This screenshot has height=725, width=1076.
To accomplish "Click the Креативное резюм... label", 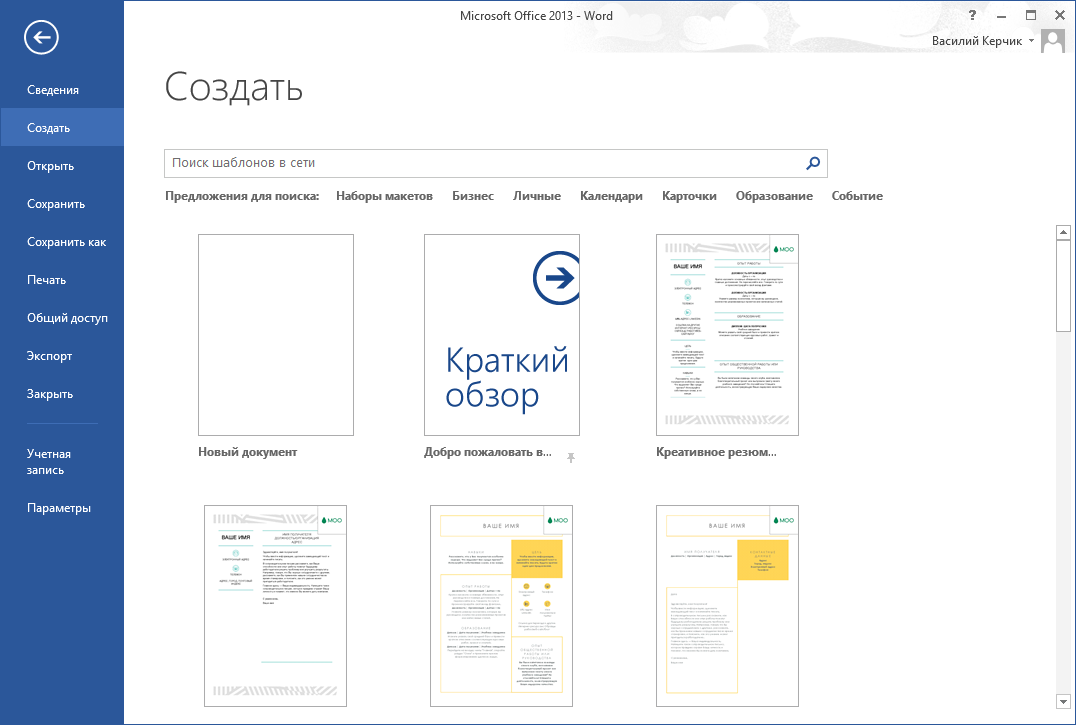I will pos(716,452).
